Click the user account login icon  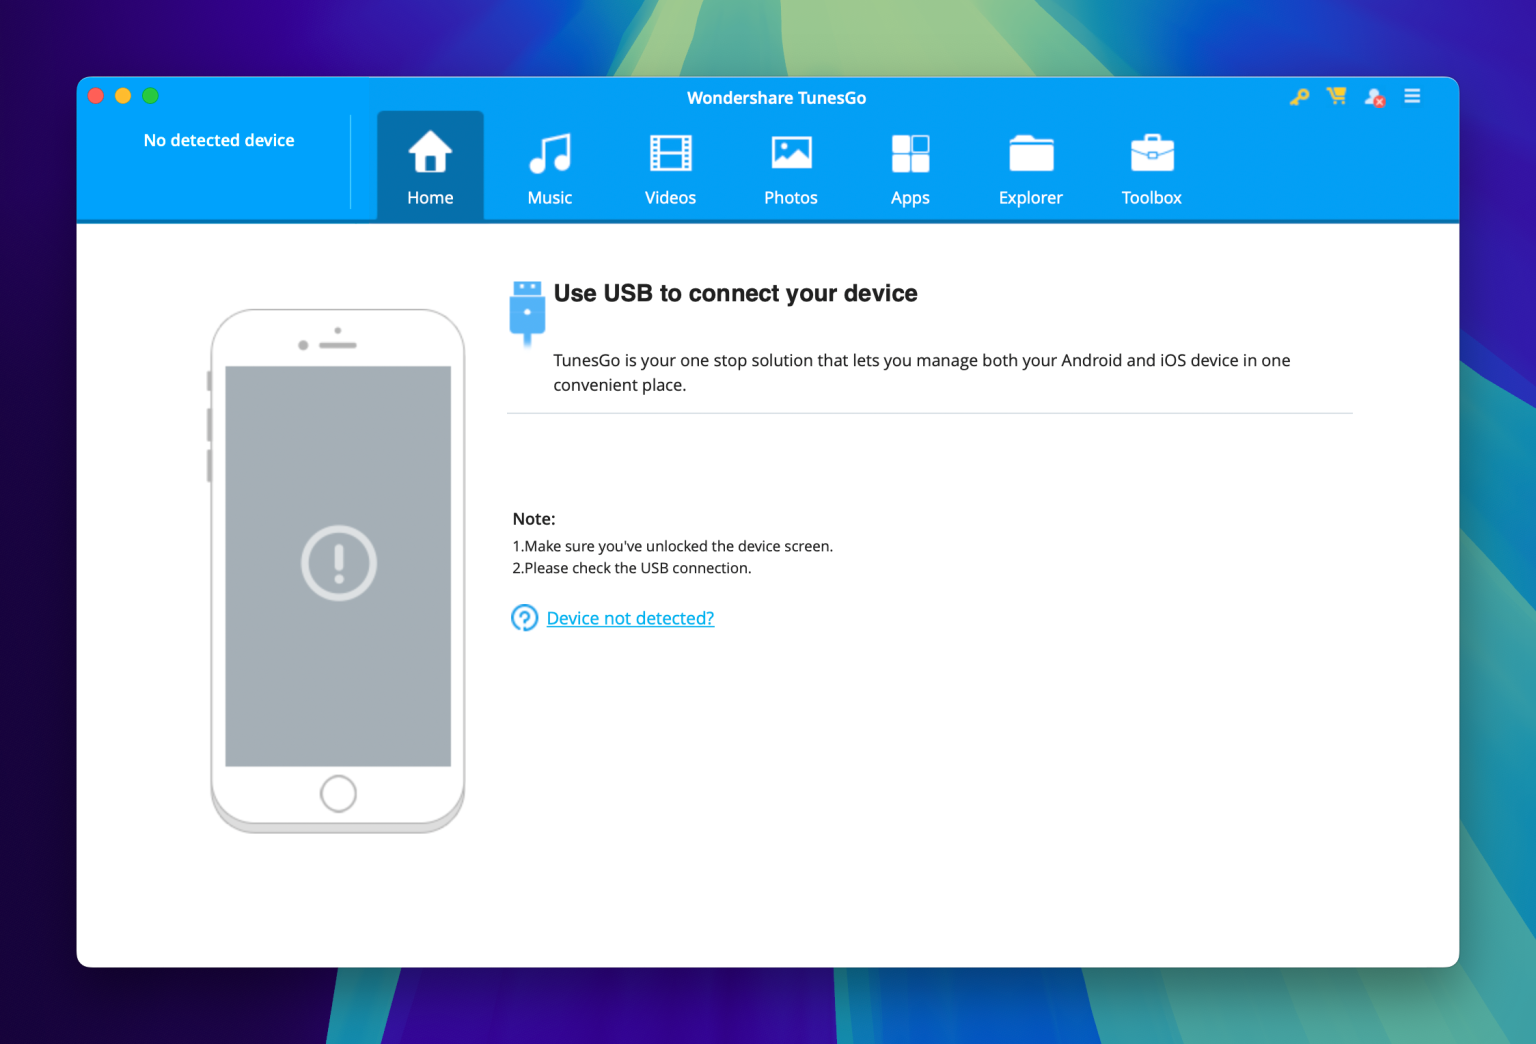coord(1372,96)
